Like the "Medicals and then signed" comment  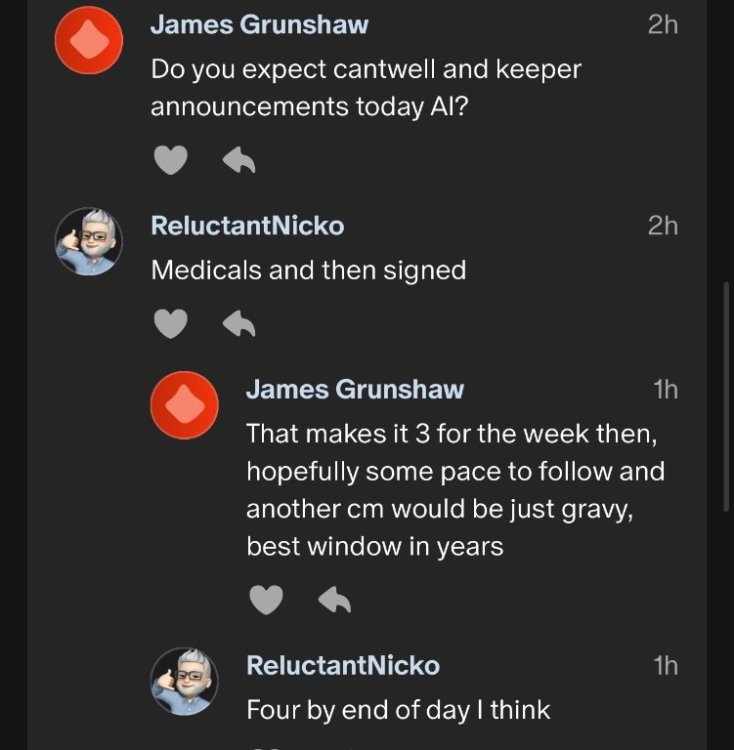tap(172, 322)
